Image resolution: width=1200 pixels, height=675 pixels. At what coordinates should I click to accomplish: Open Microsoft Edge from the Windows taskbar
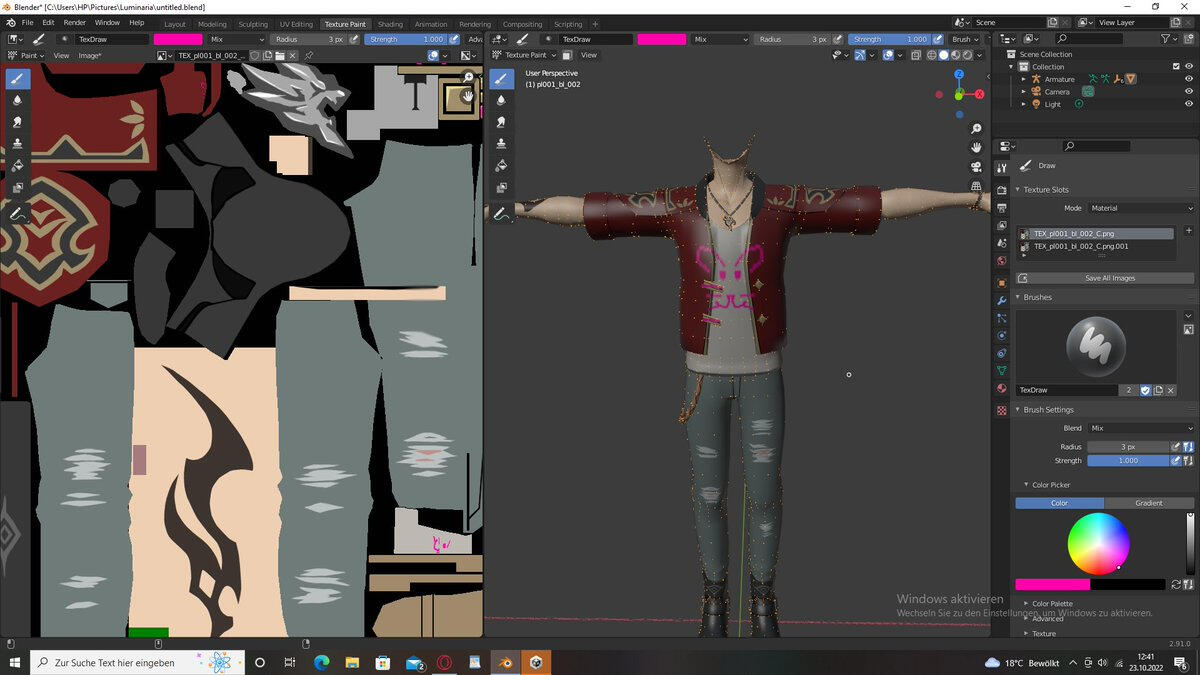[321, 662]
